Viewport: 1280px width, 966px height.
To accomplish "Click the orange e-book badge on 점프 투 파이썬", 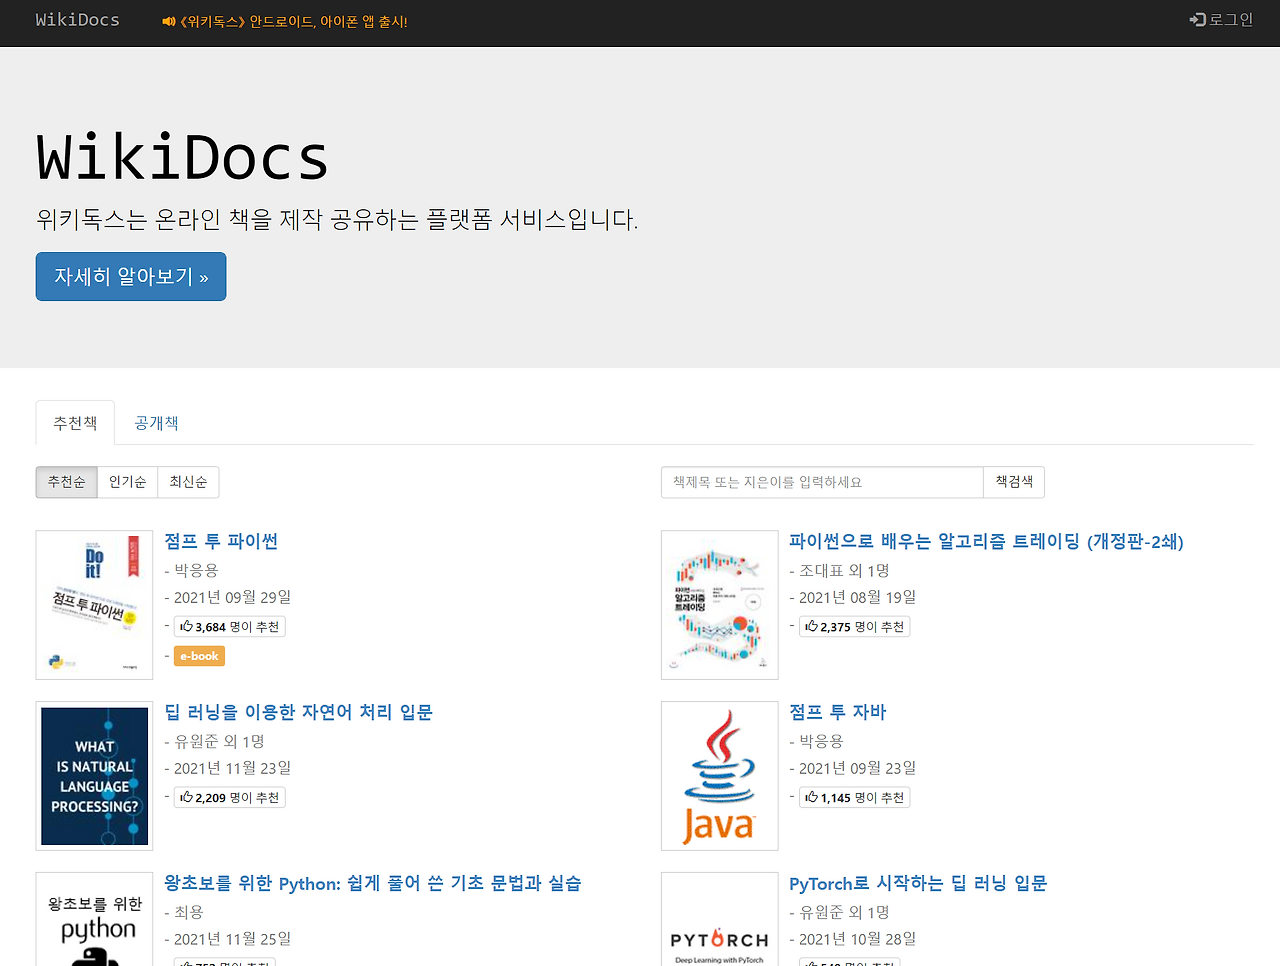I will (198, 656).
